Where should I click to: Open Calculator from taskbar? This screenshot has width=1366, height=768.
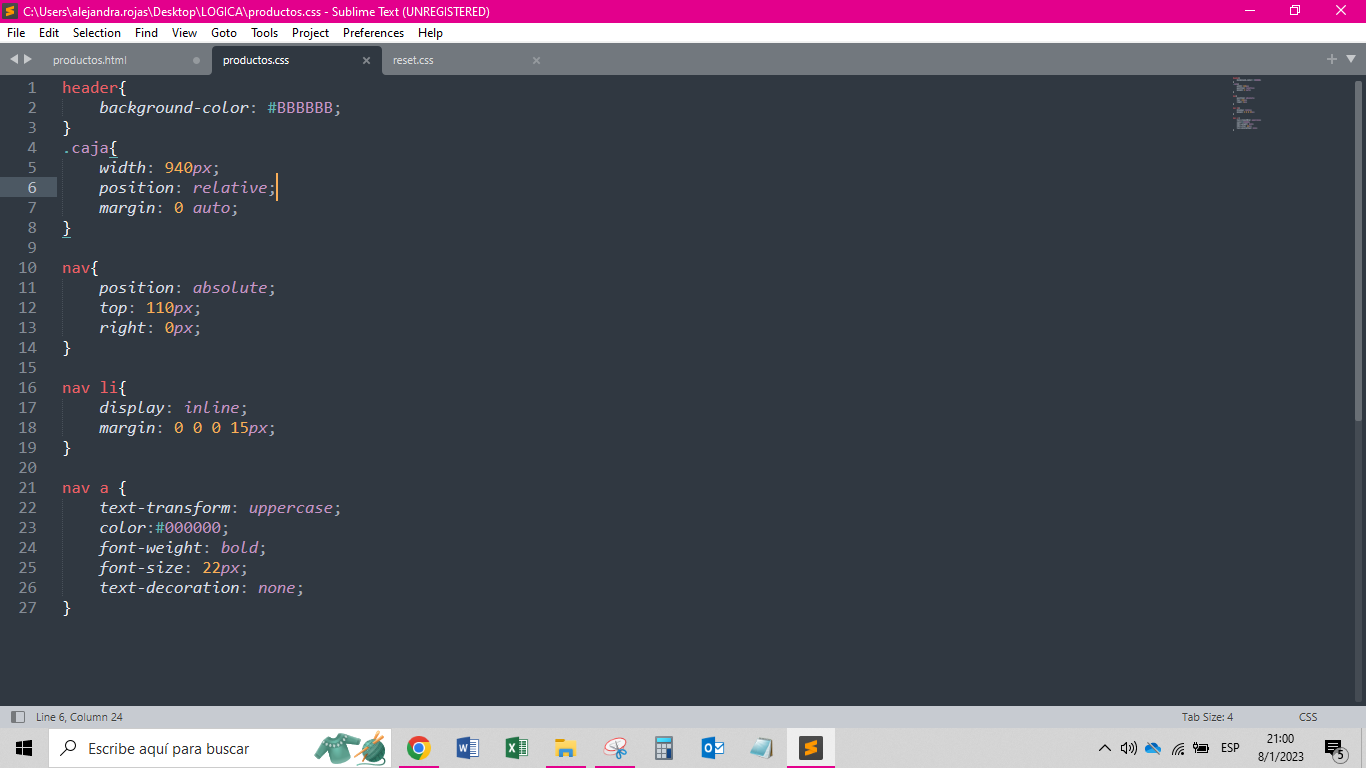click(663, 748)
